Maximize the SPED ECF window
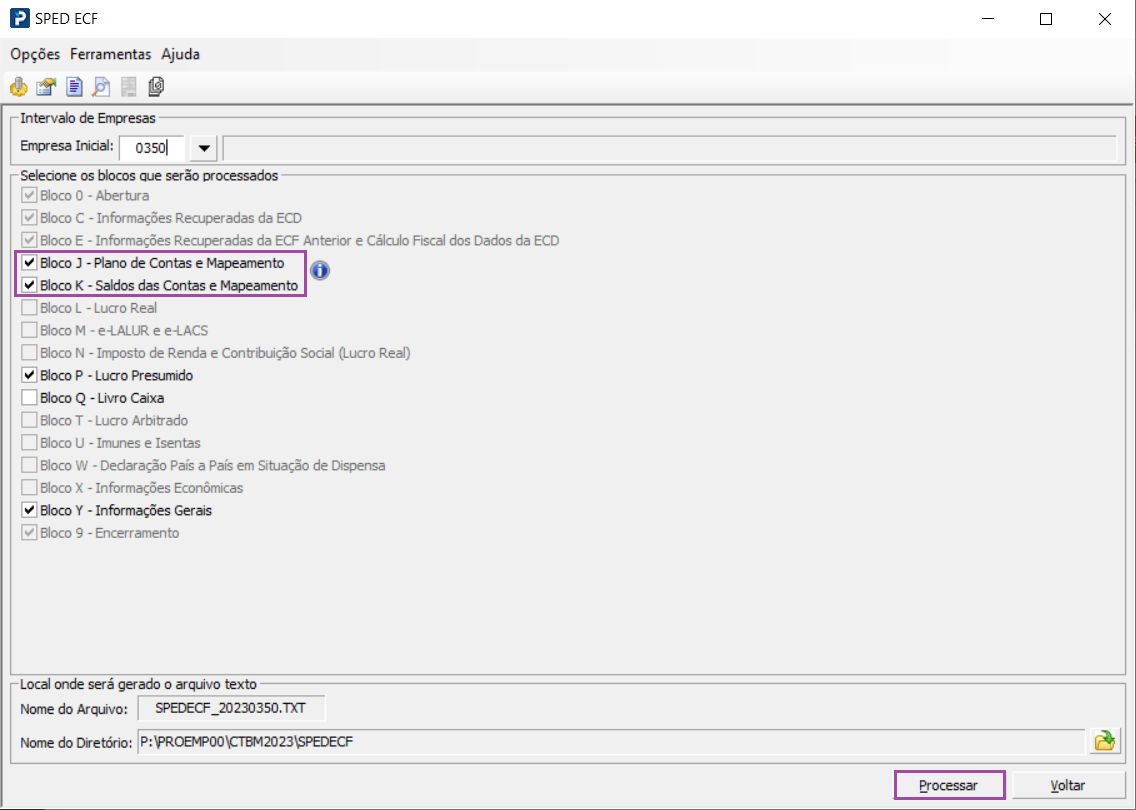 click(x=1045, y=19)
